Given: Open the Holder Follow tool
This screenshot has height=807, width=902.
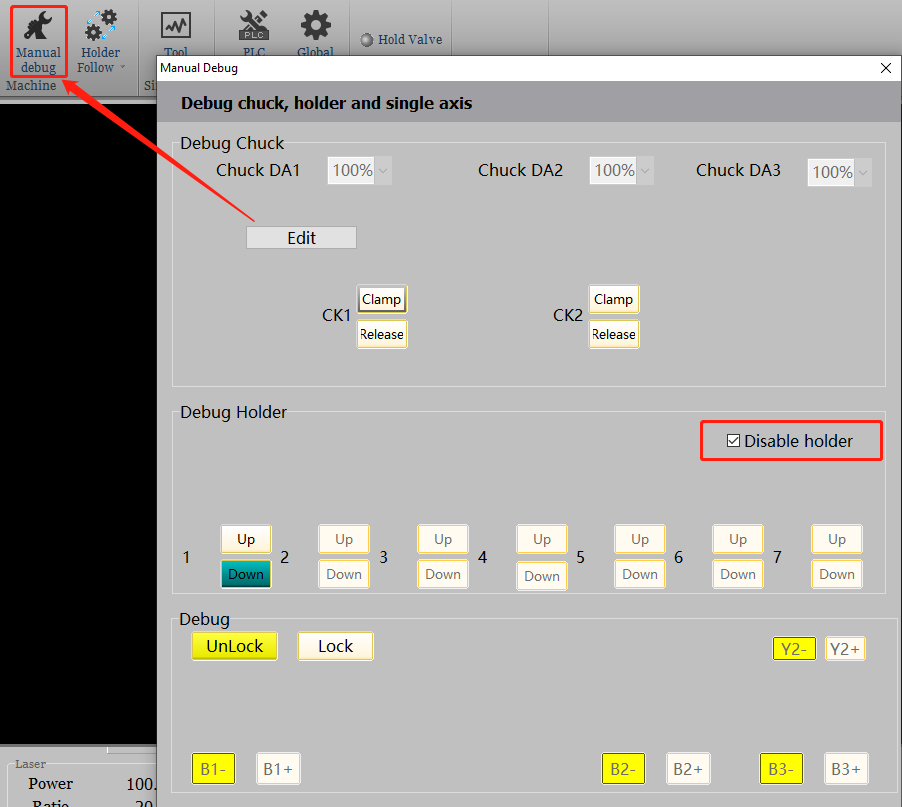Looking at the screenshot, I should click(100, 42).
